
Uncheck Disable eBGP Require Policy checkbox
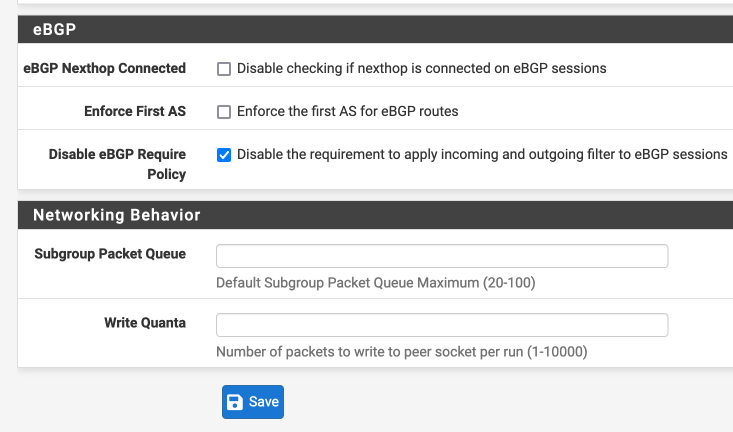tap(224, 155)
